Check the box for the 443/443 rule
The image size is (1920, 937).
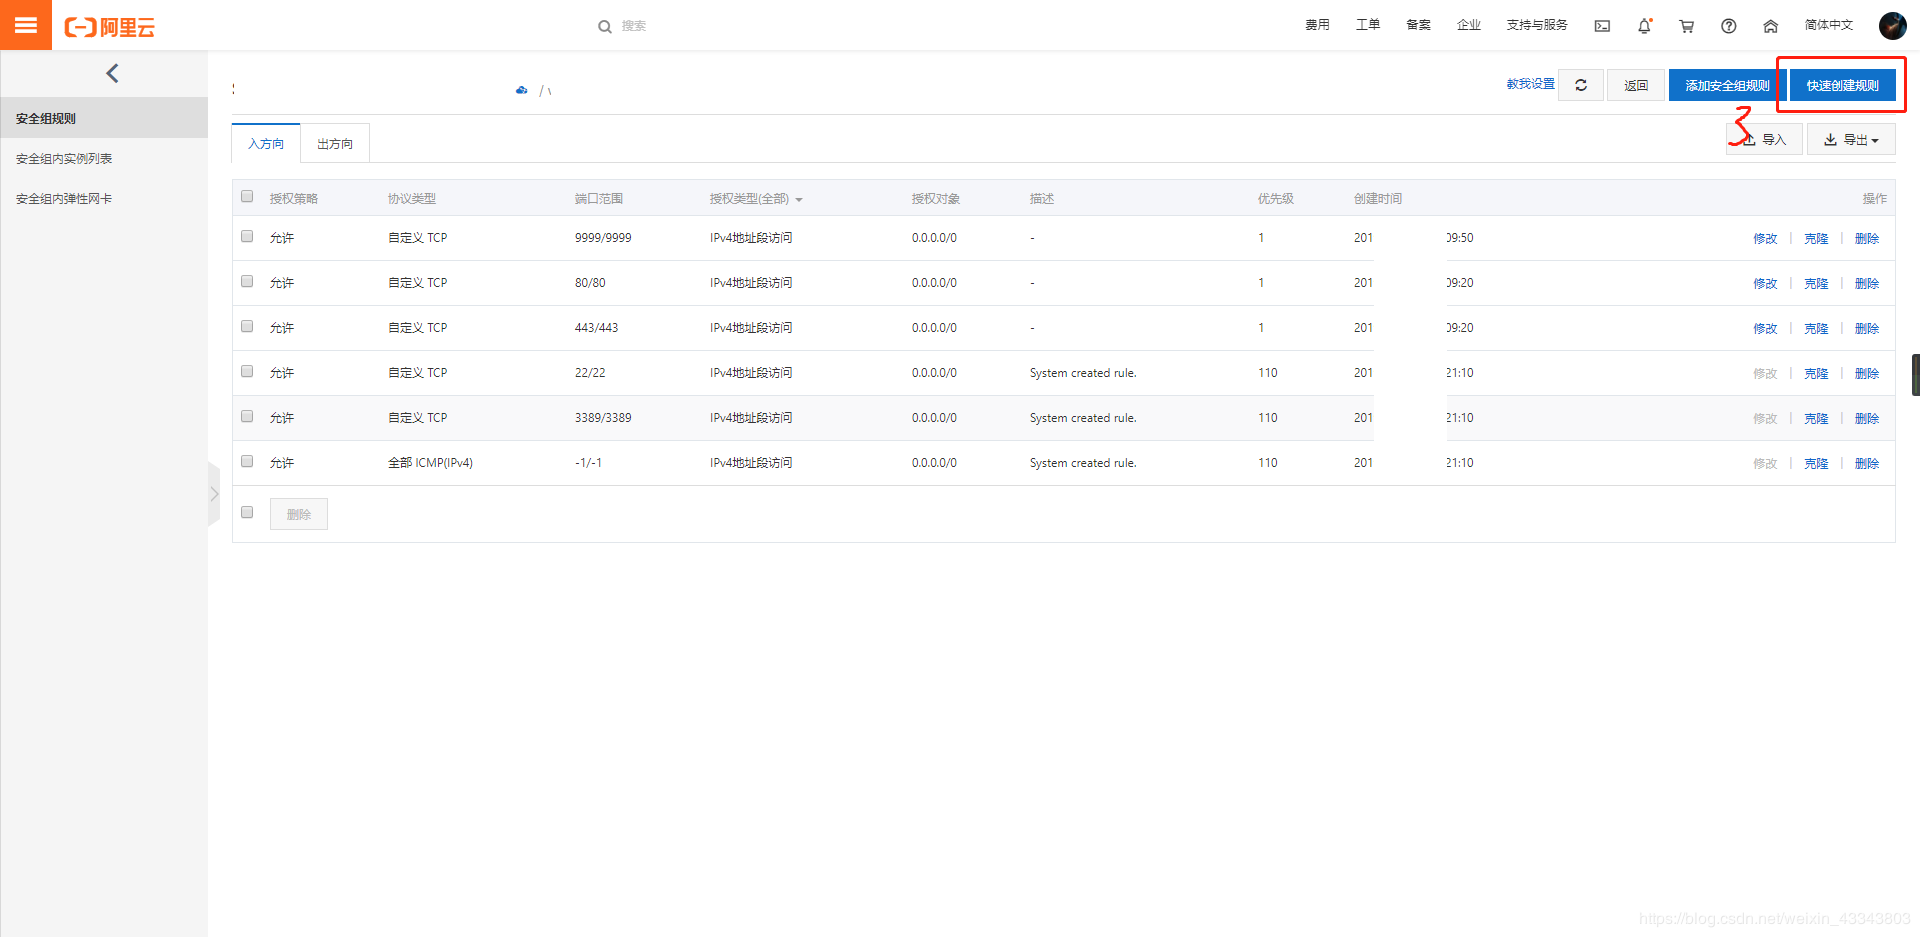(247, 327)
